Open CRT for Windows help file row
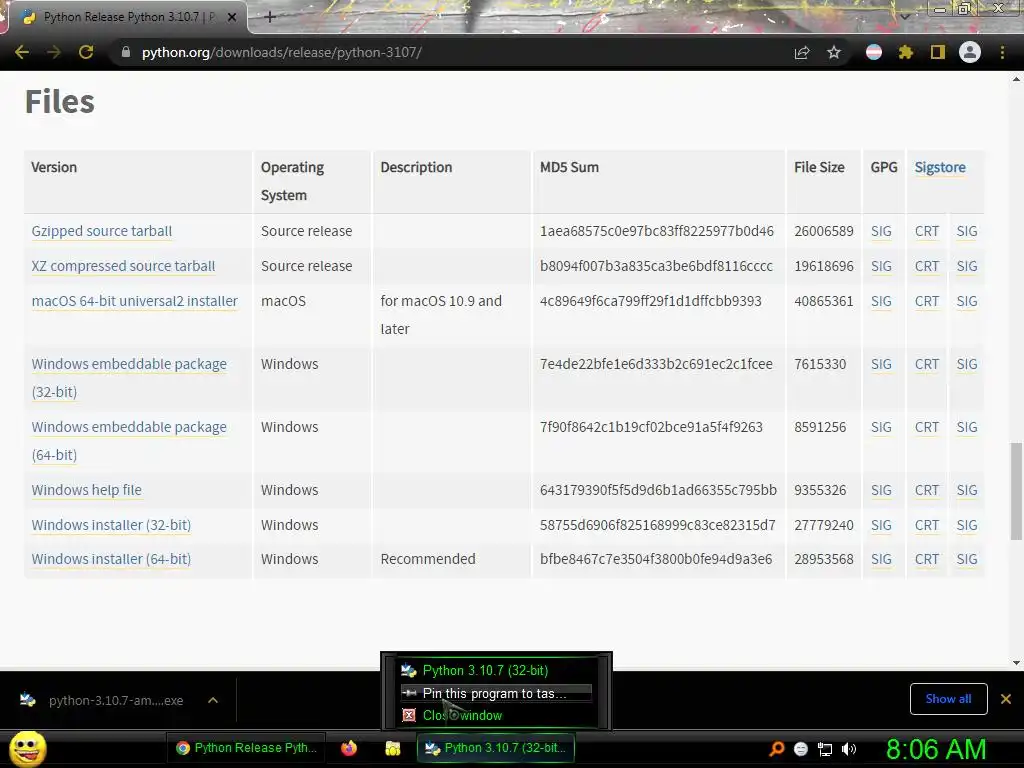The height and width of the screenshot is (768, 1024). pyautogui.click(x=927, y=490)
